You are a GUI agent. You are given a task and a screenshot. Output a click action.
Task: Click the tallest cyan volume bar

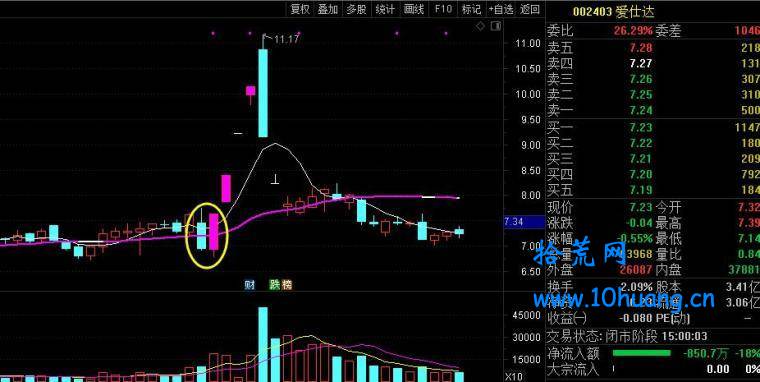[263, 344]
